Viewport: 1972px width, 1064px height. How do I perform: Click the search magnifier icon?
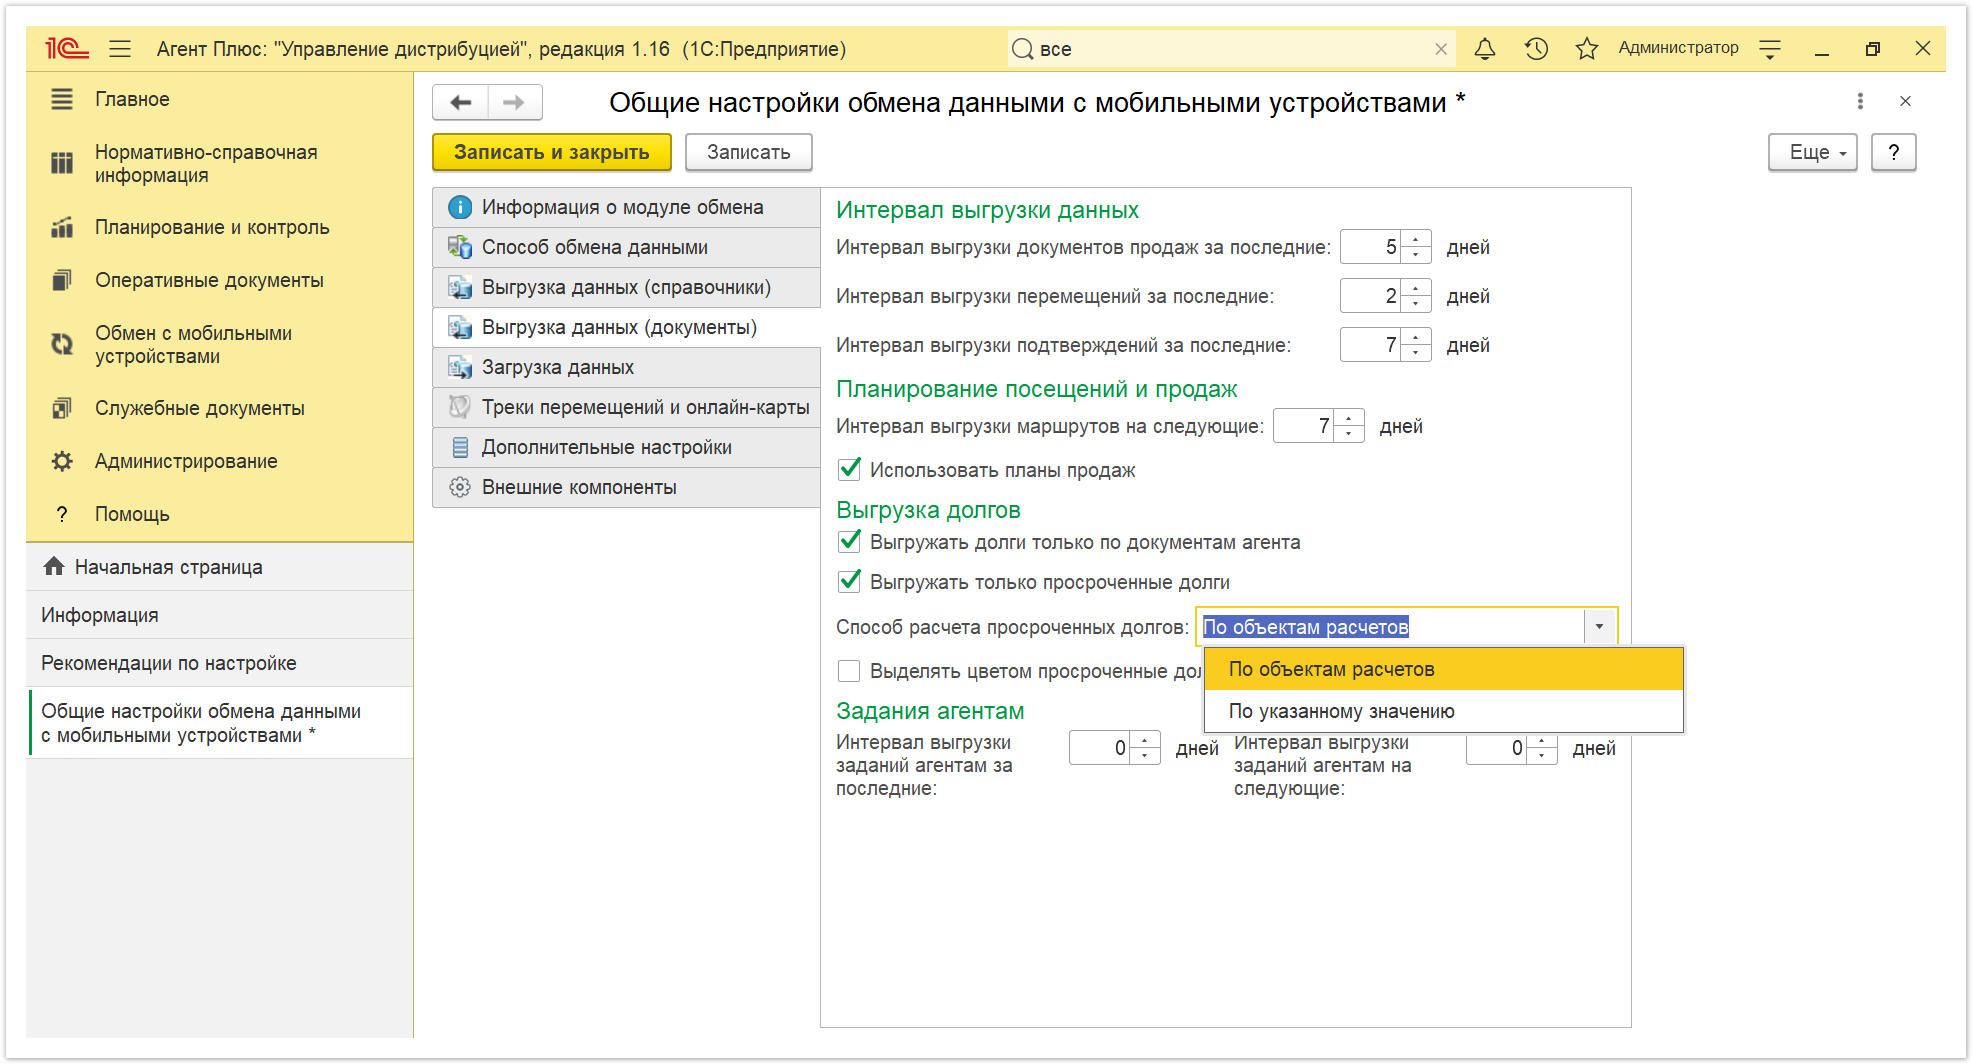1022,49
